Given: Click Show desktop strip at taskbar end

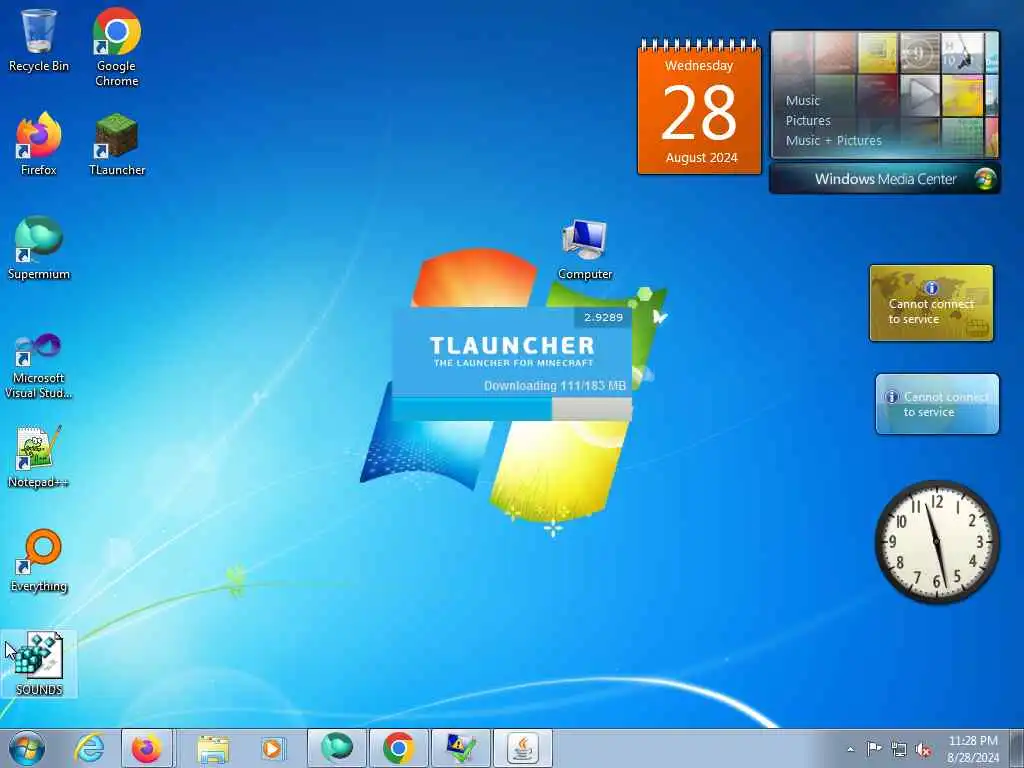Looking at the screenshot, I should point(1018,748).
